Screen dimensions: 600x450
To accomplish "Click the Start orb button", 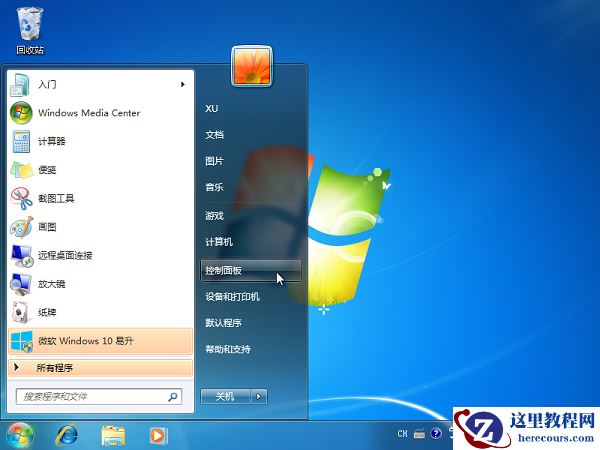I will click(20, 435).
